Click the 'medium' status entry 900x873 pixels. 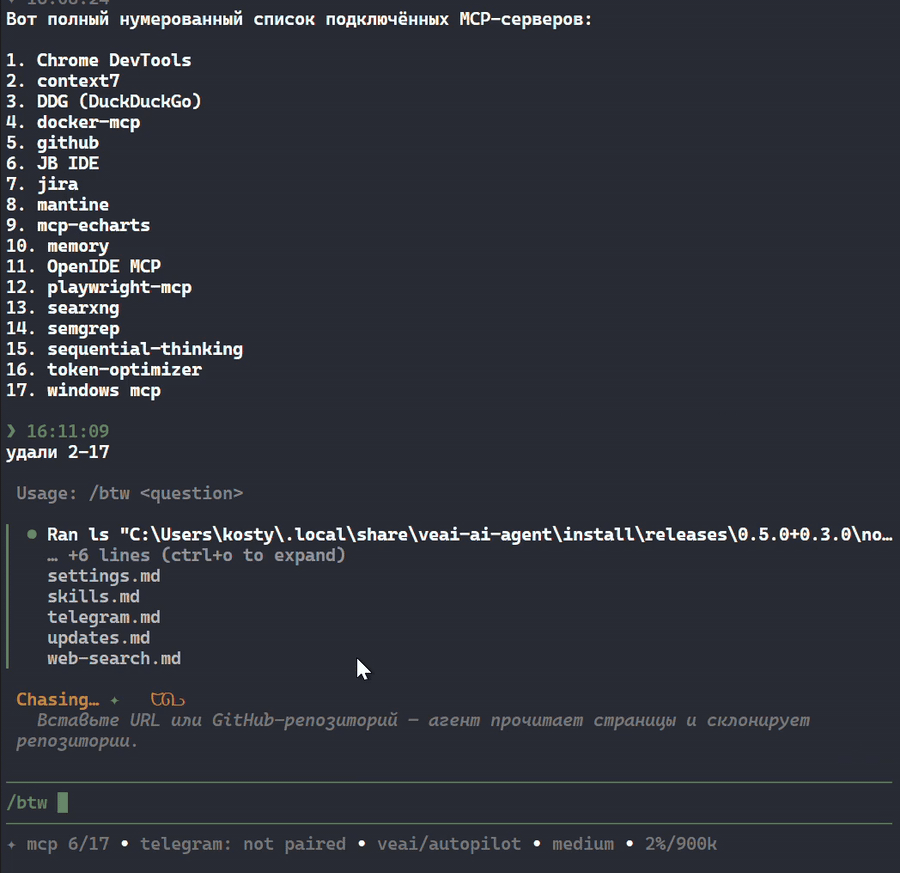(x=583, y=844)
